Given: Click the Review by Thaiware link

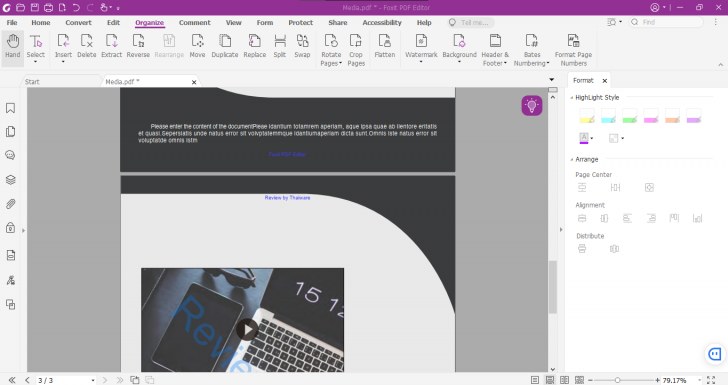Looking at the screenshot, I should 287,198.
